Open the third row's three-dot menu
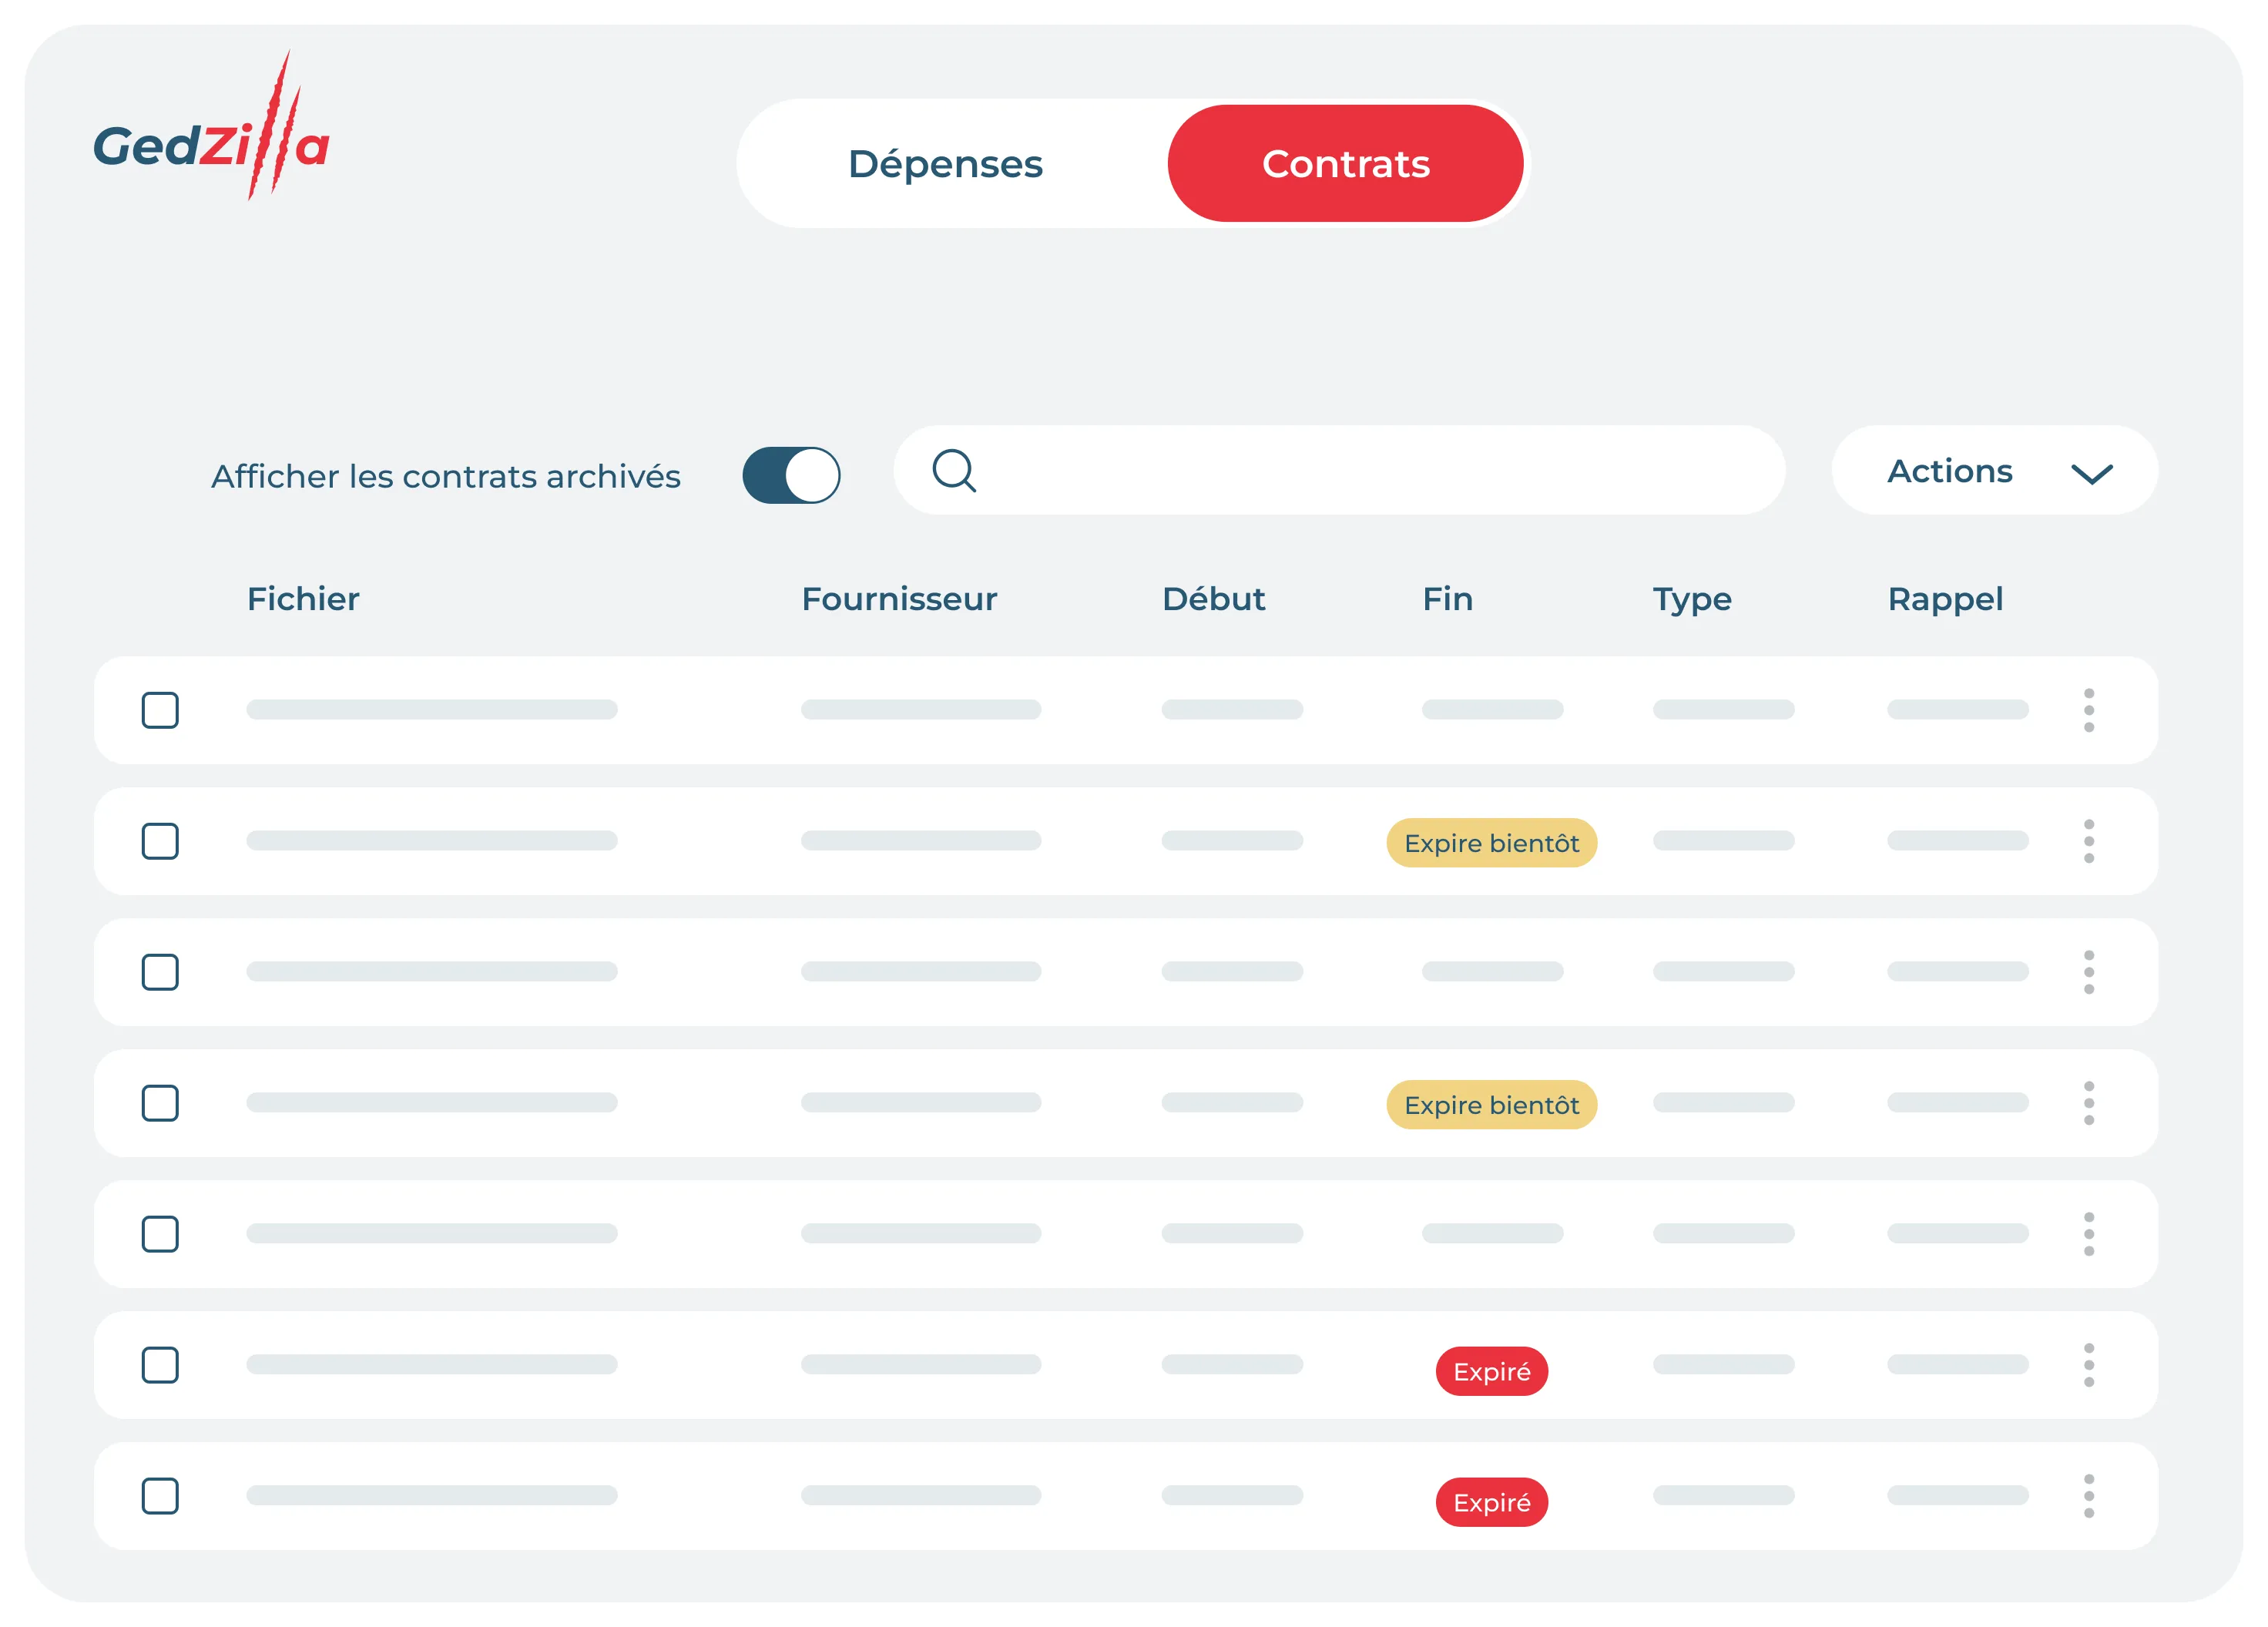 tap(2089, 972)
